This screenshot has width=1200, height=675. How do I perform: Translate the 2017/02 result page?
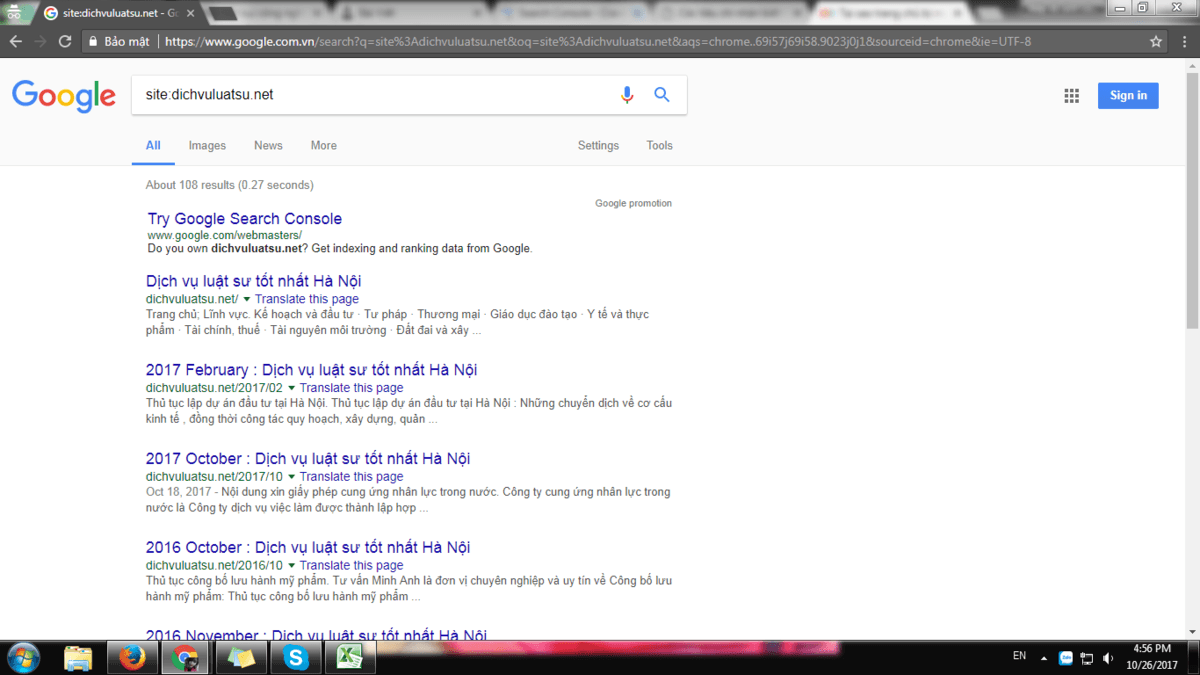click(352, 388)
